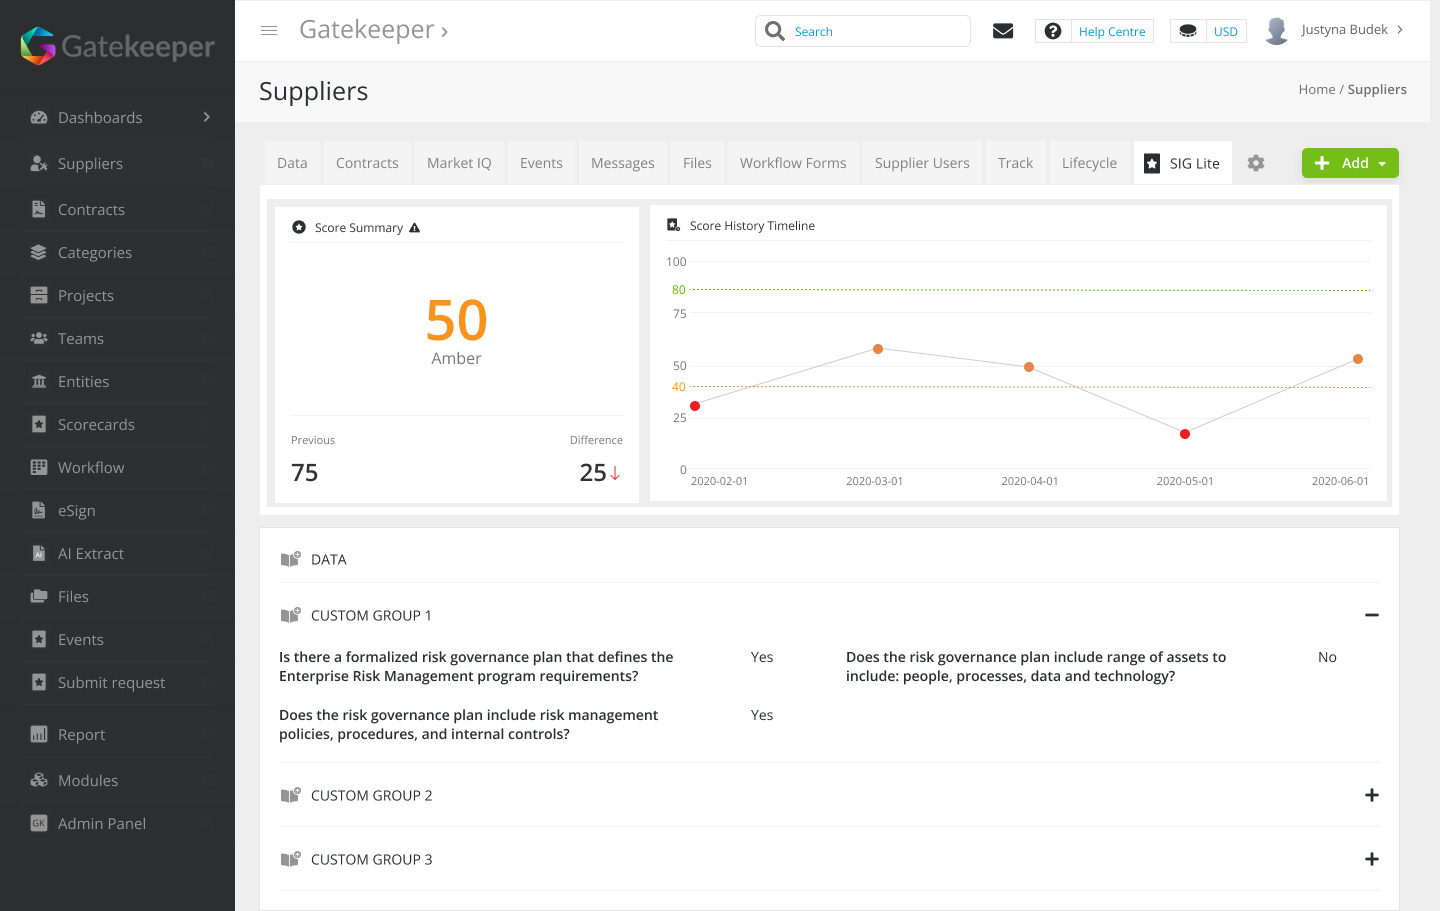Click inside the Search field

[x=870, y=31]
